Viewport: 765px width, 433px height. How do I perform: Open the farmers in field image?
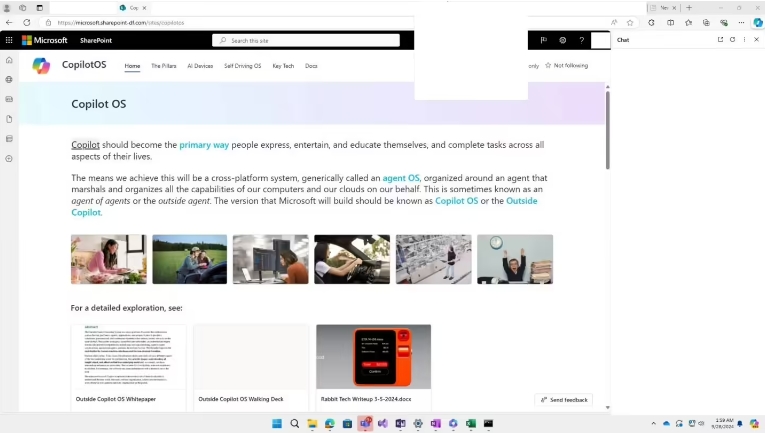click(x=190, y=259)
